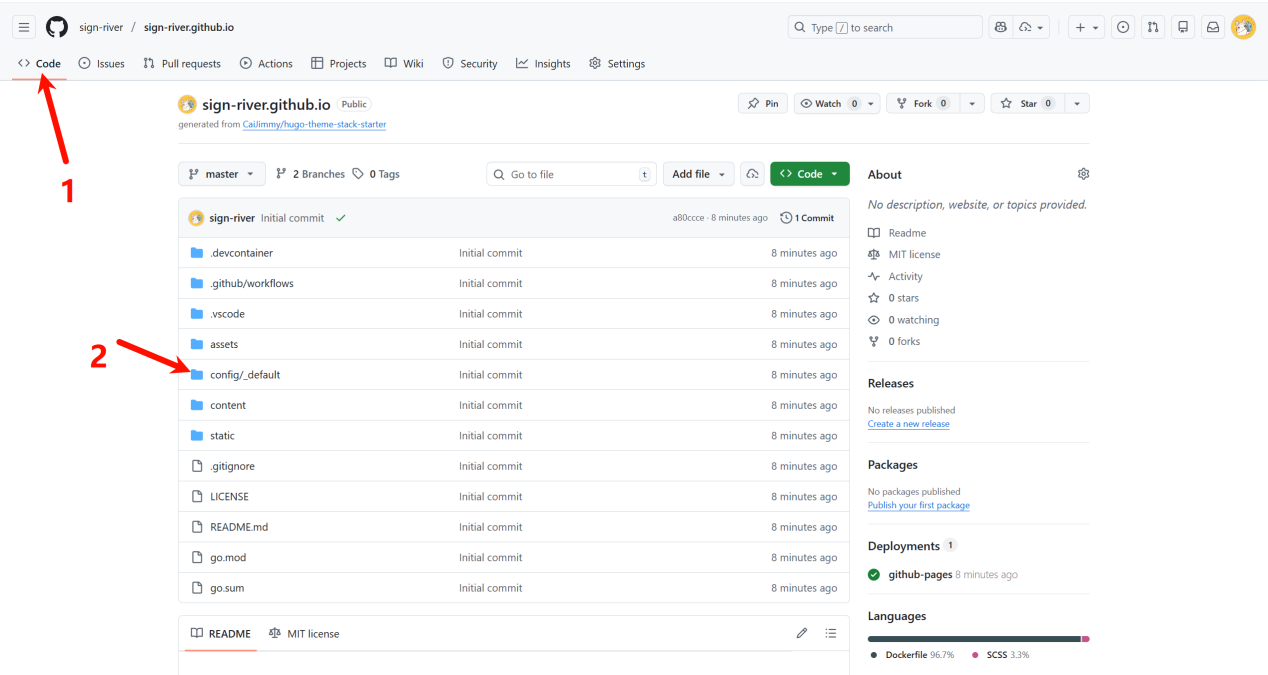Go to the GitHub homepage logo
1268x675 pixels.
(x=57, y=27)
